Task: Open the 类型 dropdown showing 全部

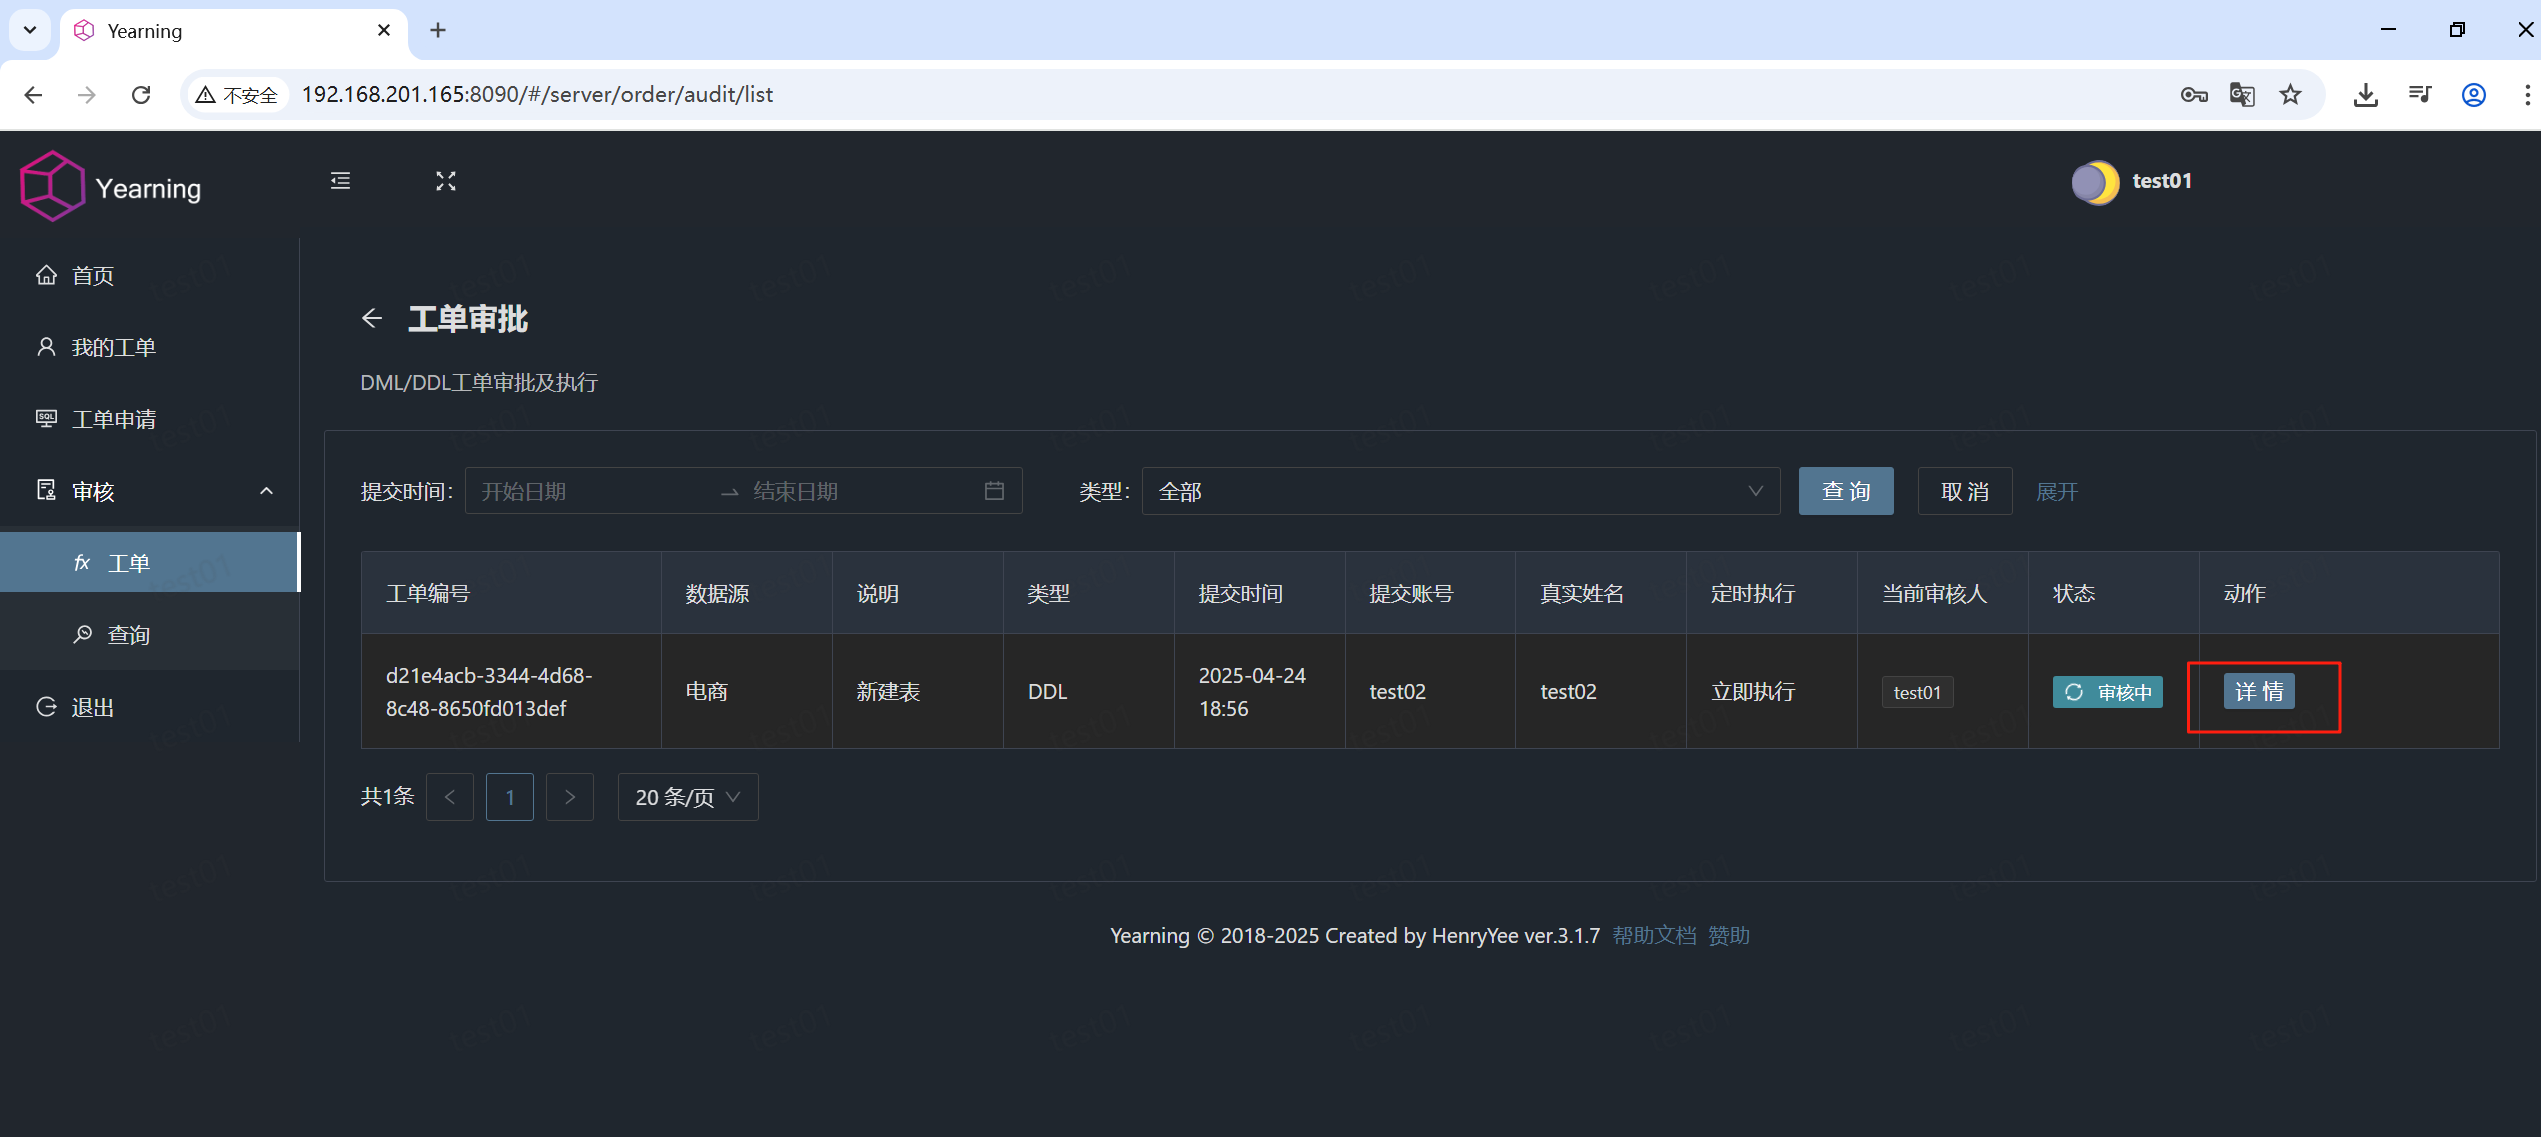Action: (1460, 491)
